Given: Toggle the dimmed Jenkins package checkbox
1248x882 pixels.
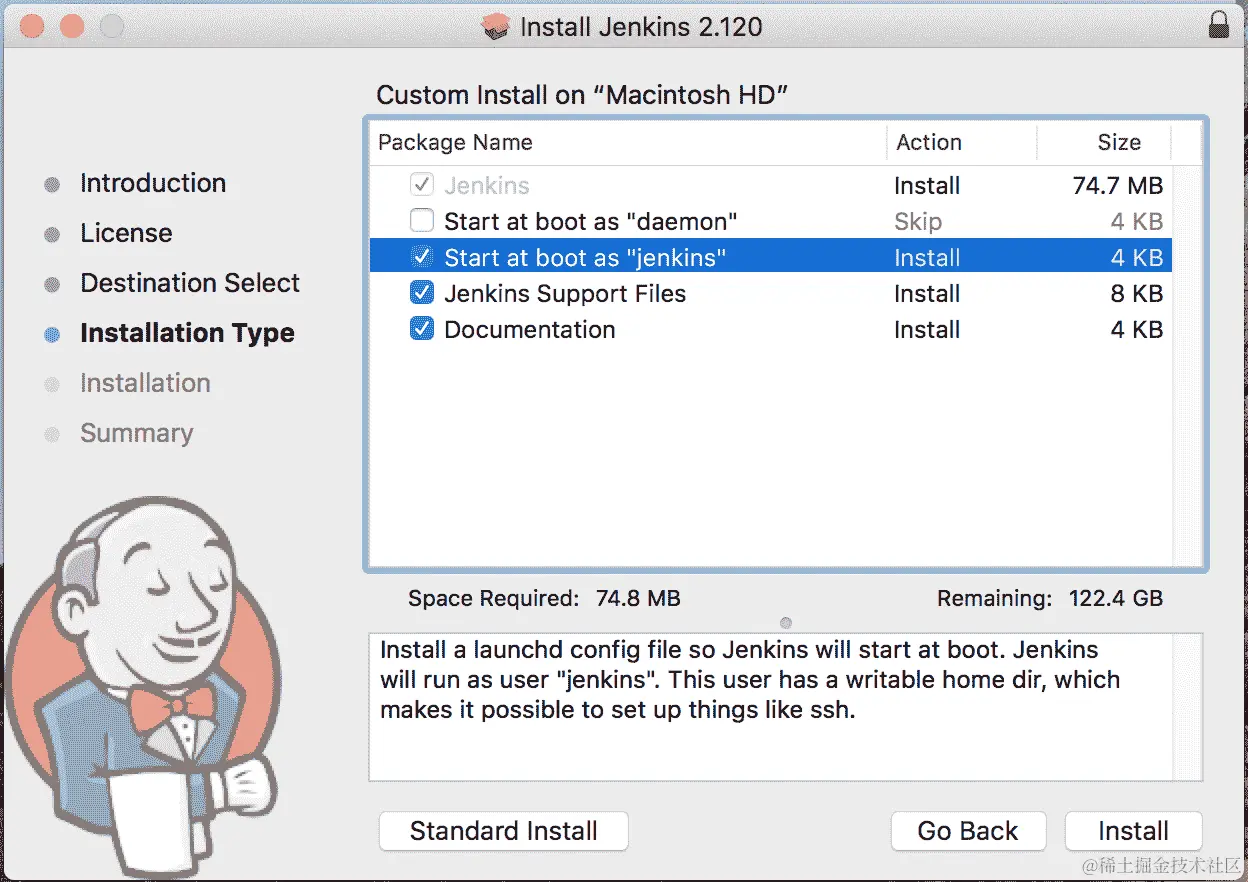Looking at the screenshot, I should click(x=422, y=185).
